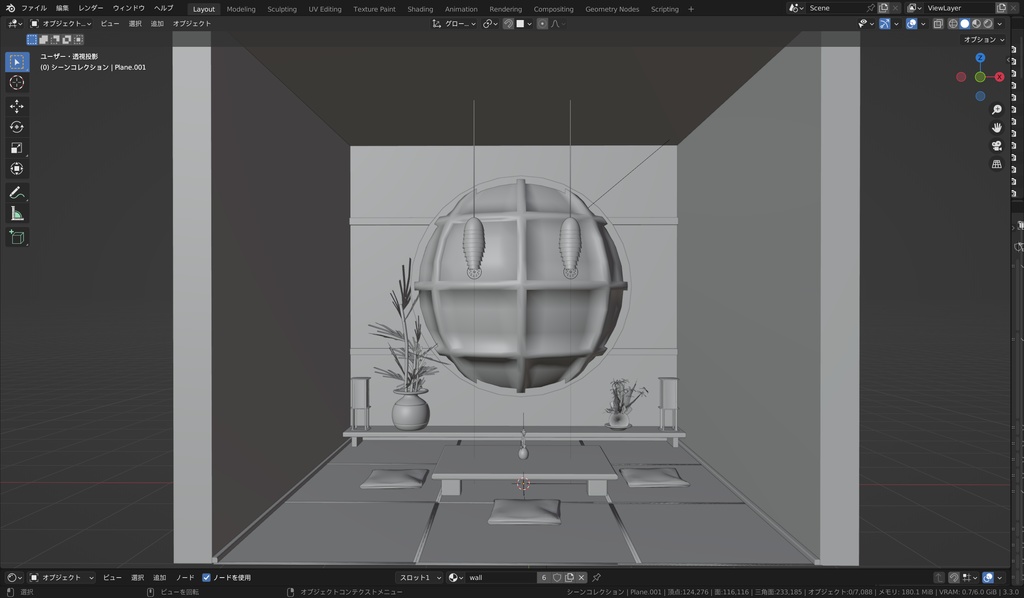The width and height of the screenshot is (1024, 598).
Task: Open the レンダー menu
Action: coord(92,7)
